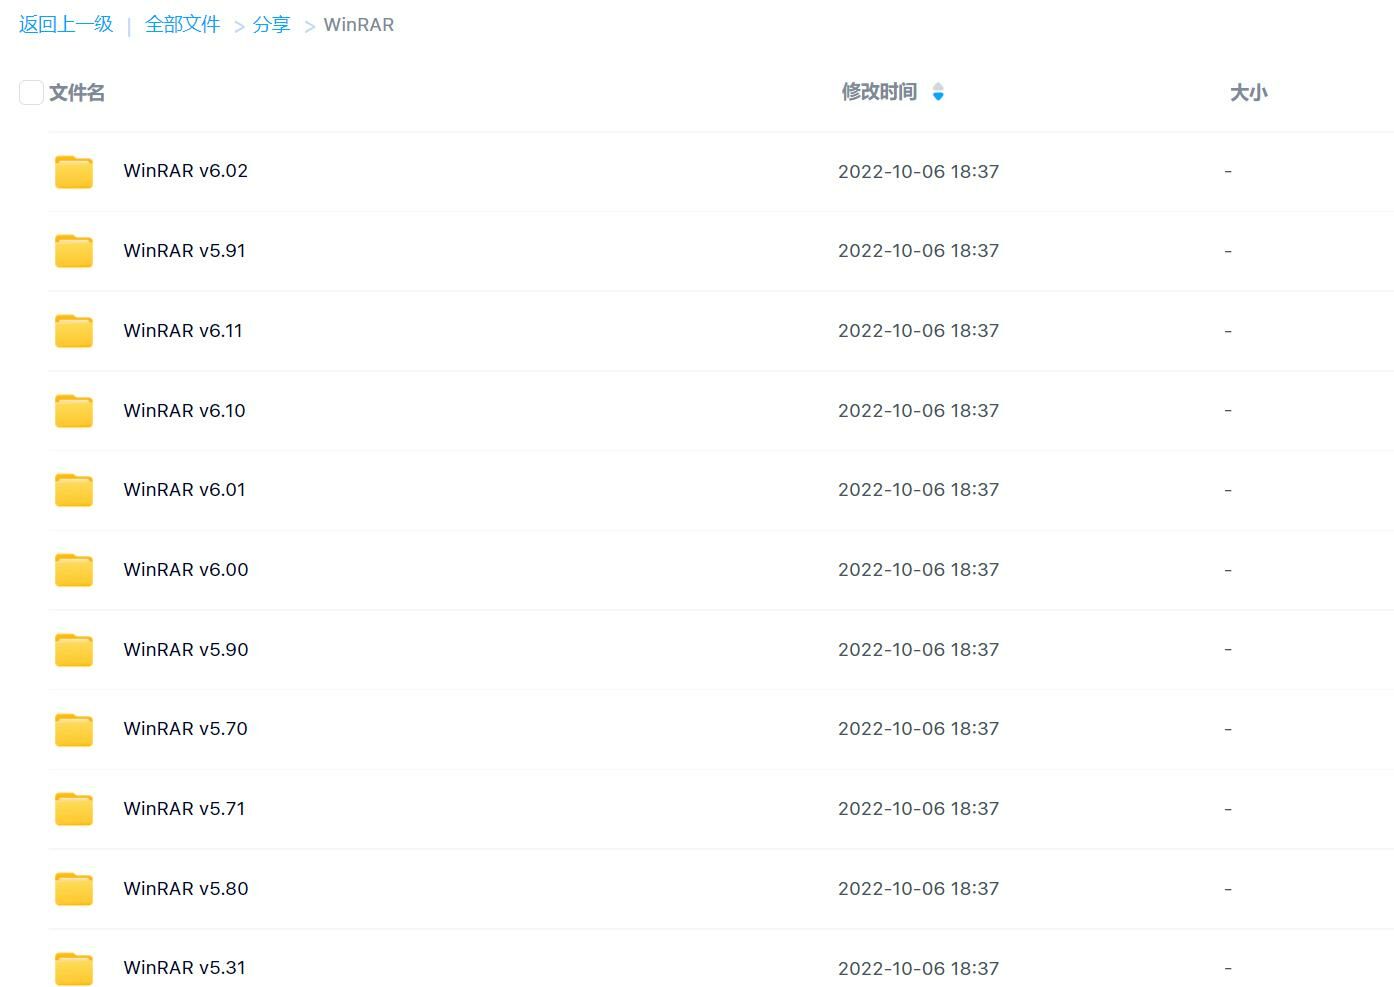Navigate to 分享 in breadcrumb
Viewport: 1394px width, 987px height.
271,25
